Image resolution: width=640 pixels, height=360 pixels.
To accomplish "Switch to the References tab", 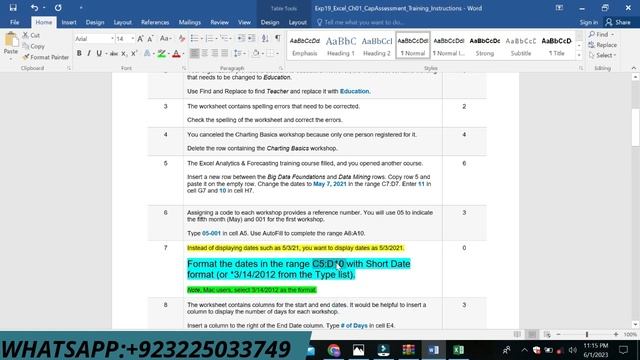I will (x=155, y=22).
